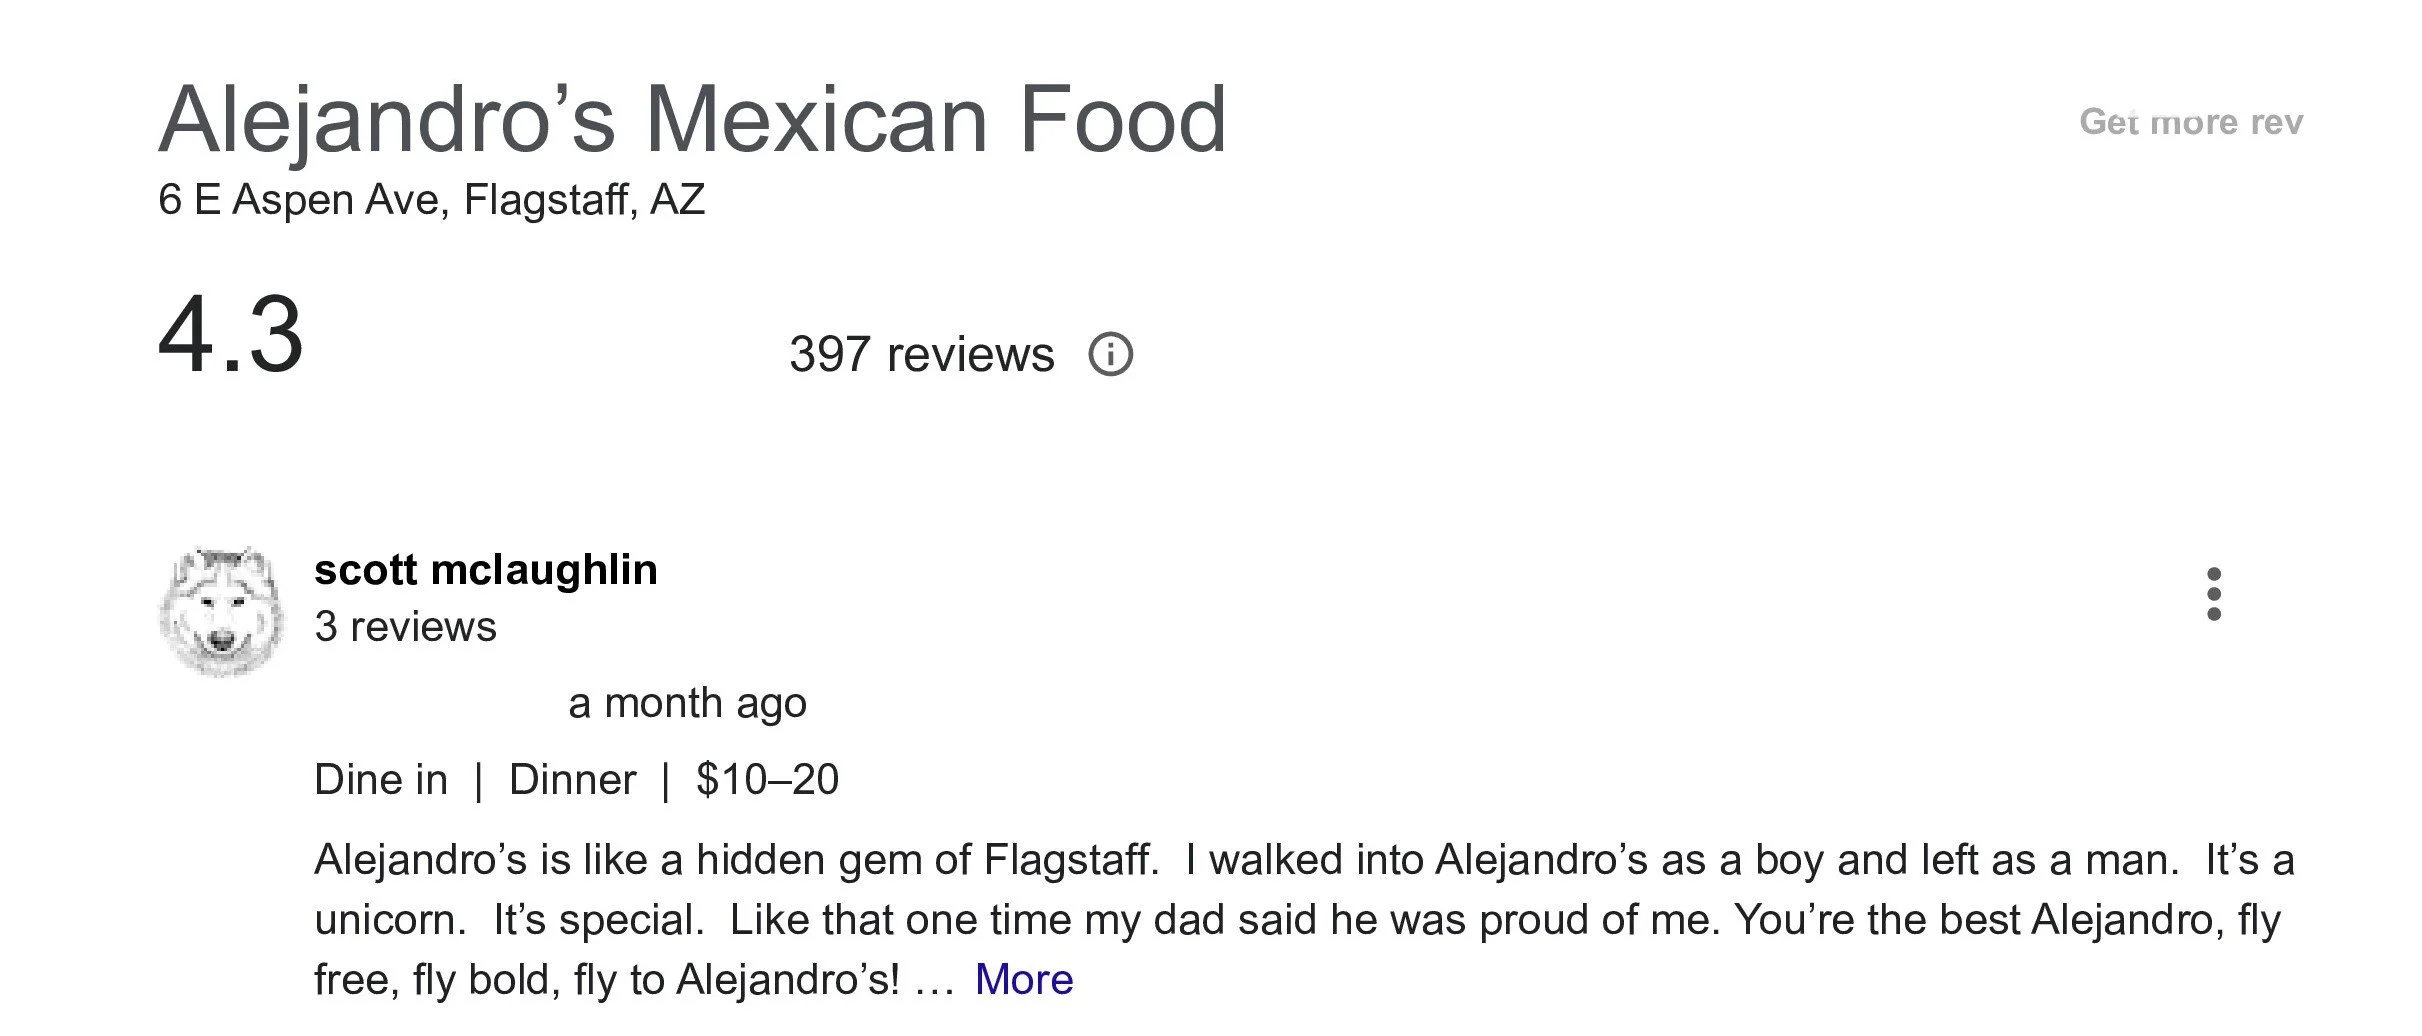The width and height of the screenshot is (2422, 1036).
Task: Click the 6 E Aspen Ave address
Action: pos(431,199)
